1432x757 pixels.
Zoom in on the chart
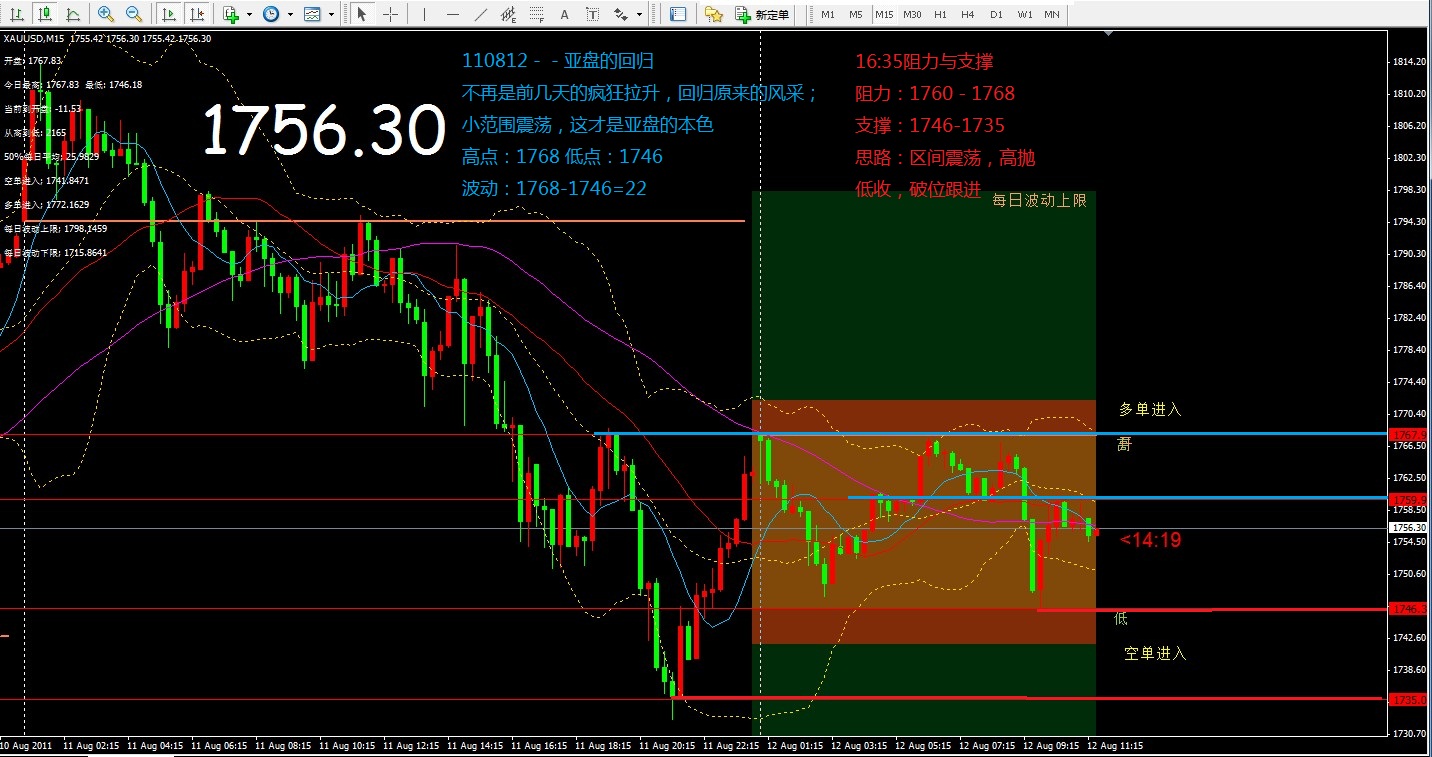[106, 14]
